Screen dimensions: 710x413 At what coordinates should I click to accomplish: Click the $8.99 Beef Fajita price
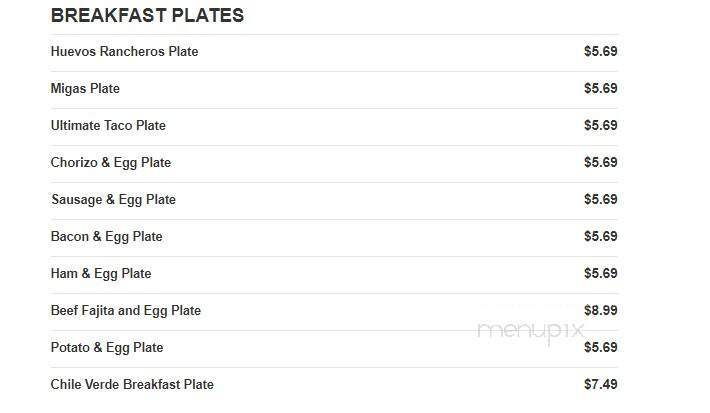click(600, 311)
